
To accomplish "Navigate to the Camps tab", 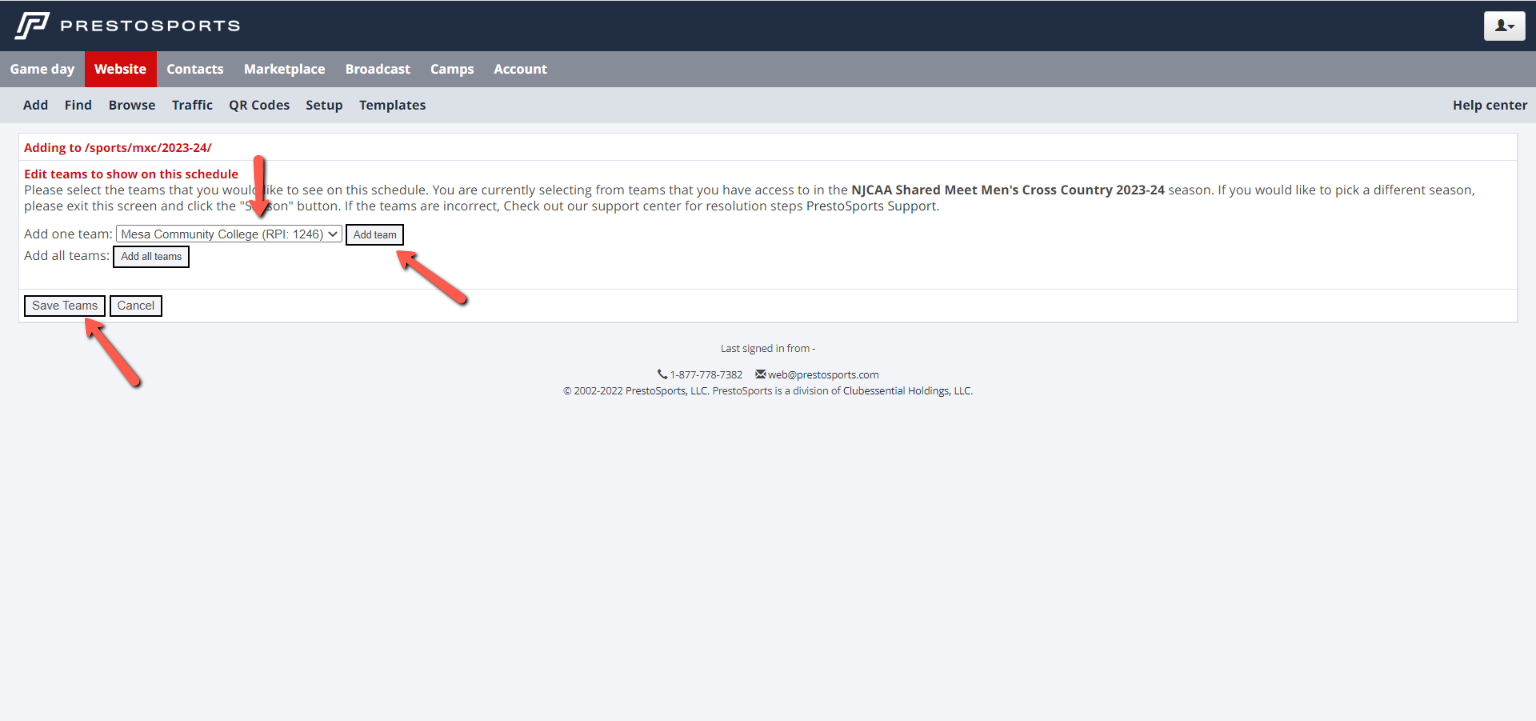I will point(452,69).
